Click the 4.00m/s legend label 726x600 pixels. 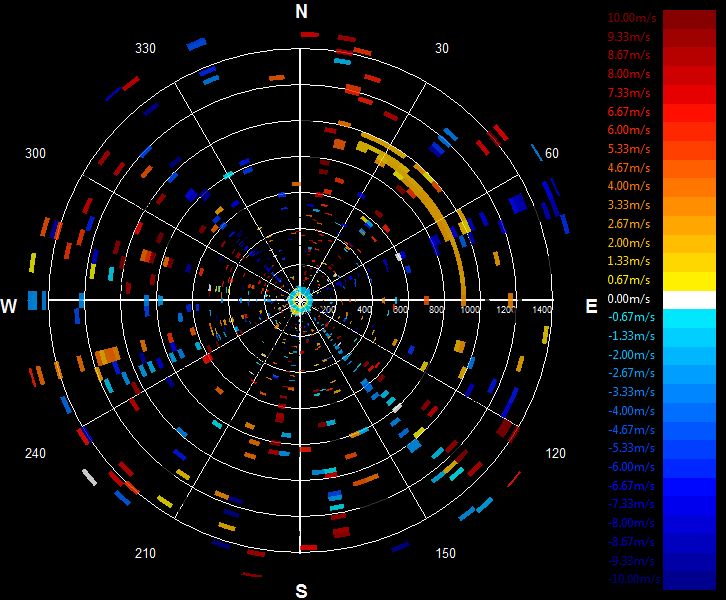tap(629, 186)
